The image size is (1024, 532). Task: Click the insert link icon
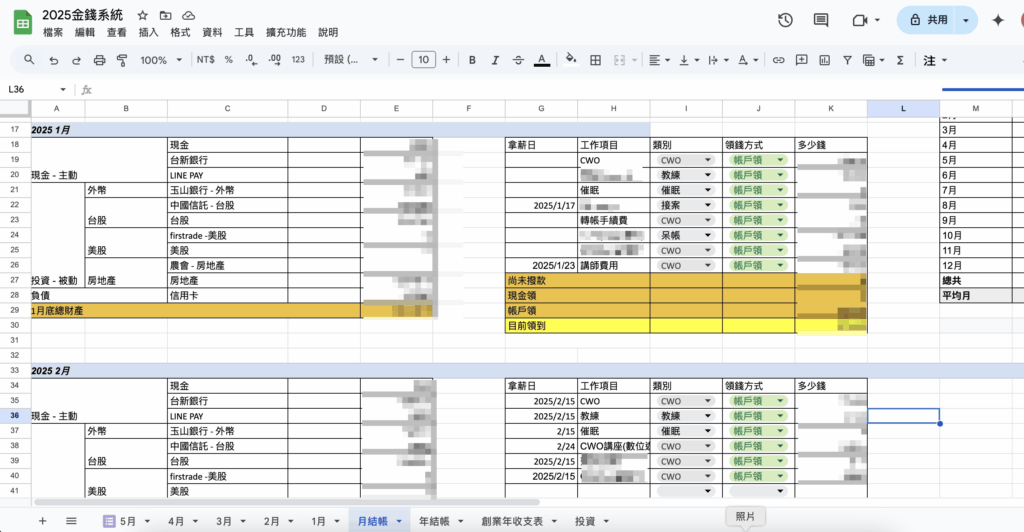778,60
